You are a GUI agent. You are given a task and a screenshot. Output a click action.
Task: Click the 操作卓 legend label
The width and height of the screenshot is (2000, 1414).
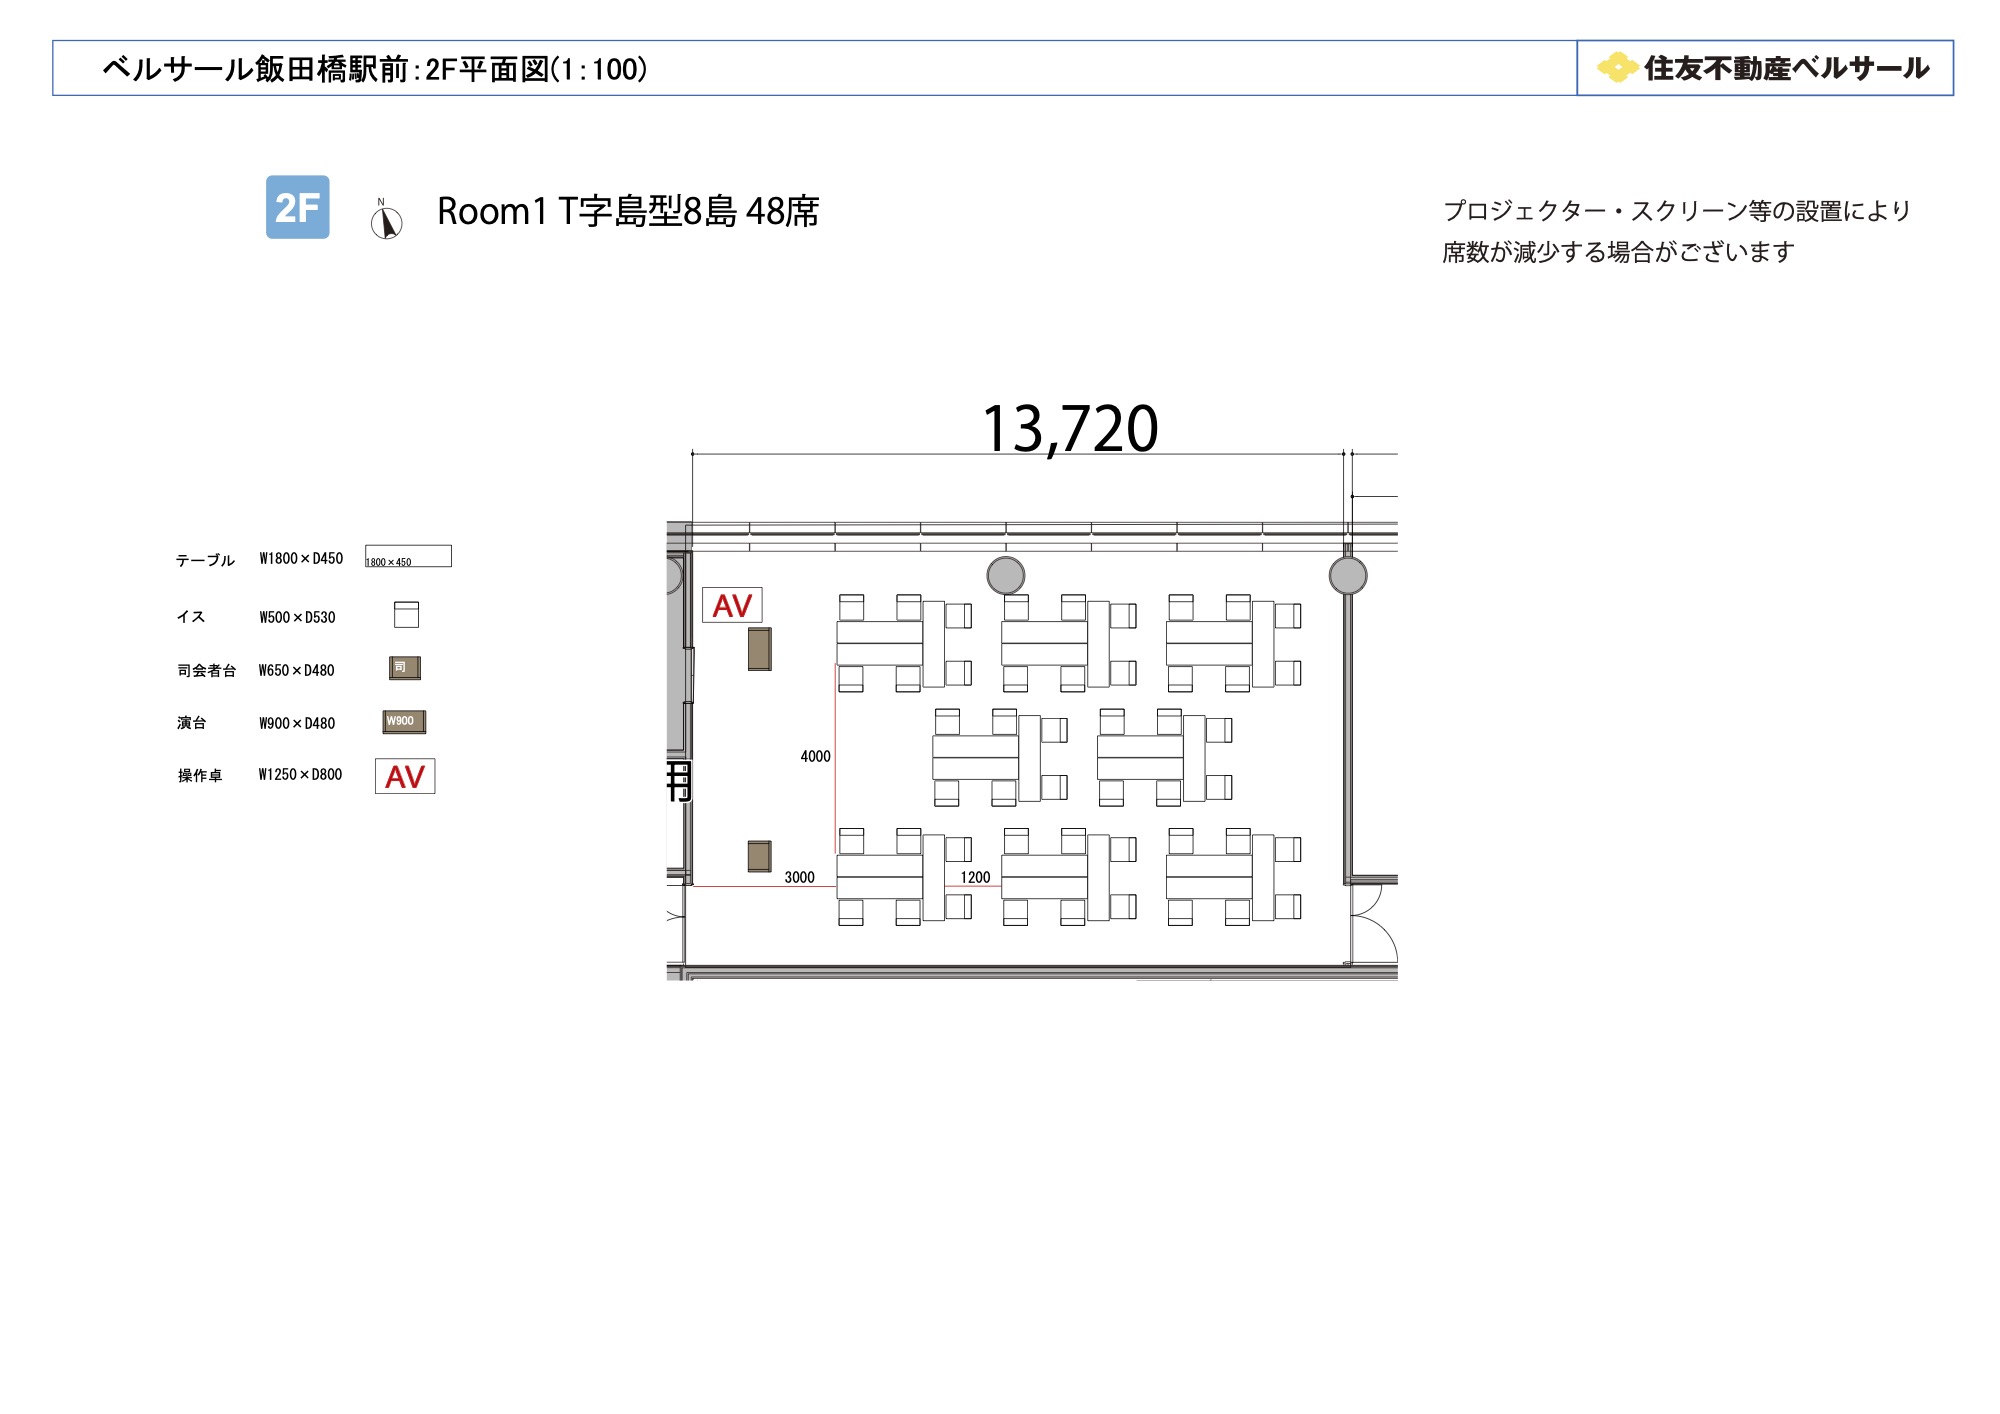point(200,775)
